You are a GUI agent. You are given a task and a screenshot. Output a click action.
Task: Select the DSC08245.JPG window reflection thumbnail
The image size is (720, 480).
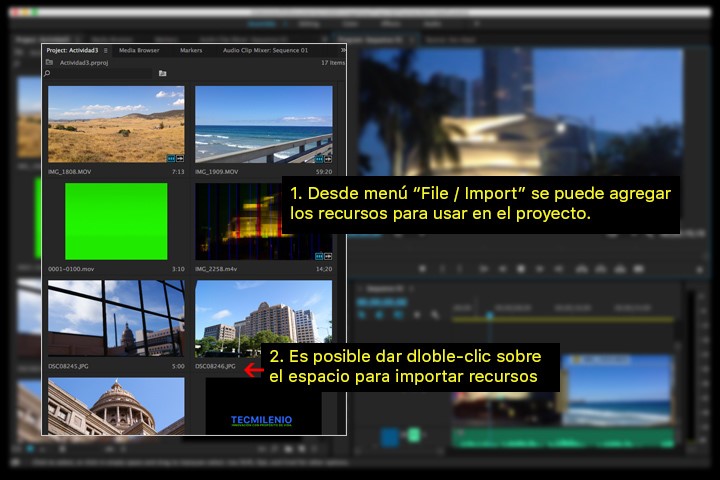pos(116,318)
